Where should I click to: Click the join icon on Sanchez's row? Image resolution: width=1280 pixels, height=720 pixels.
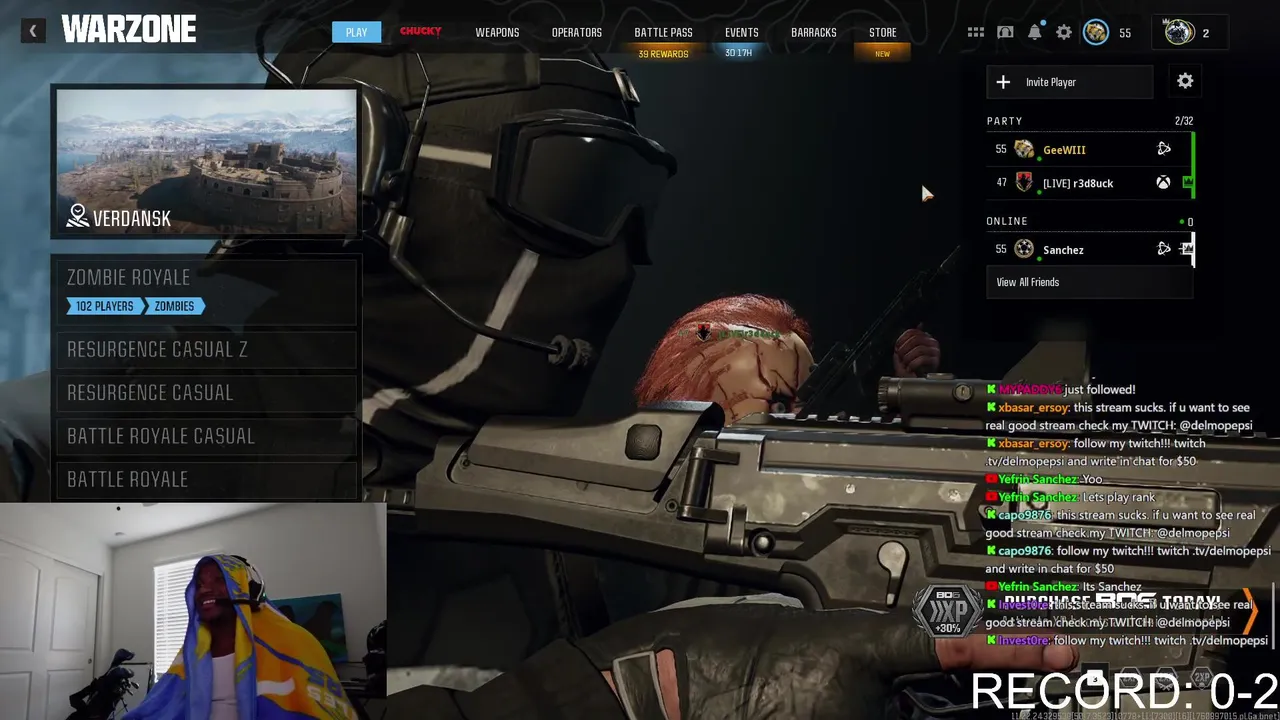tap(1186, 249)
